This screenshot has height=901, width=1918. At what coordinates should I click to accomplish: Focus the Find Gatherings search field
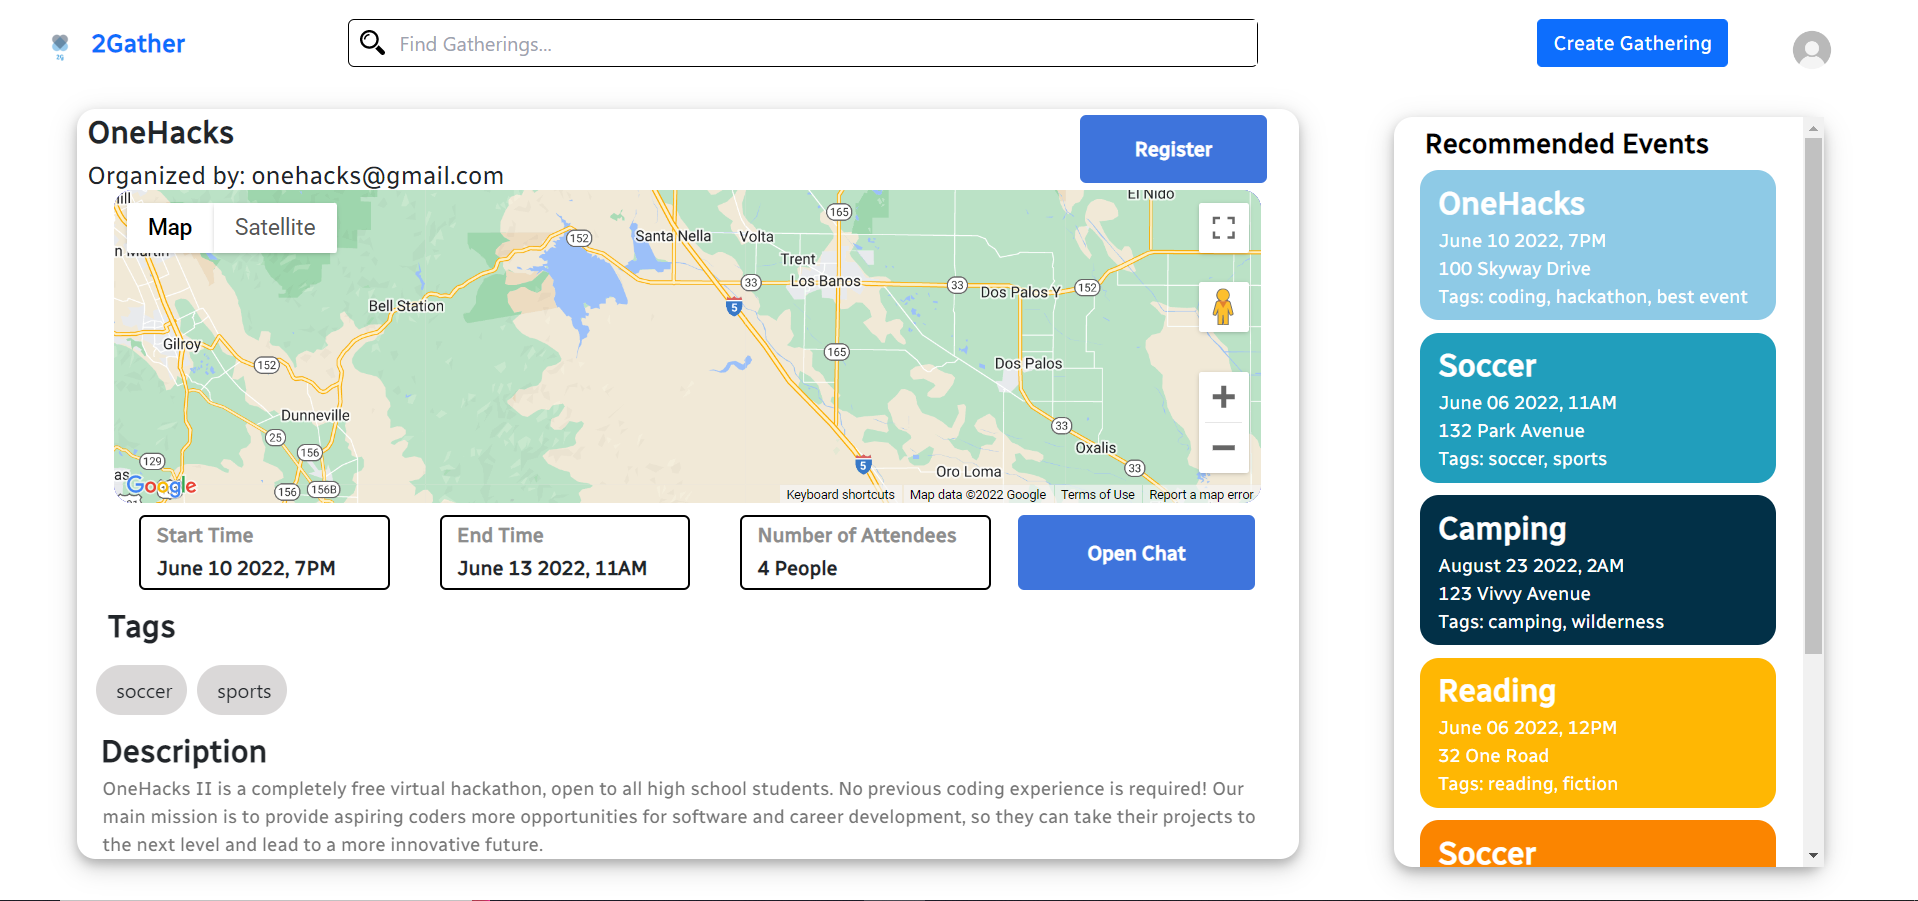tap(802, 43)
